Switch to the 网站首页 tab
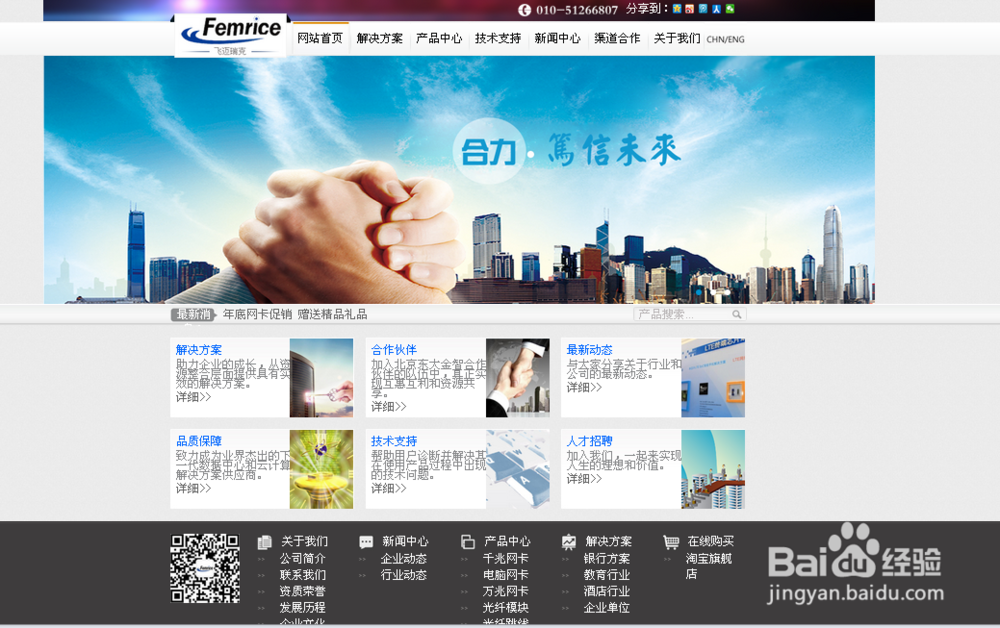The width and height of the screenshot is (1000, 628). [318, 38]
